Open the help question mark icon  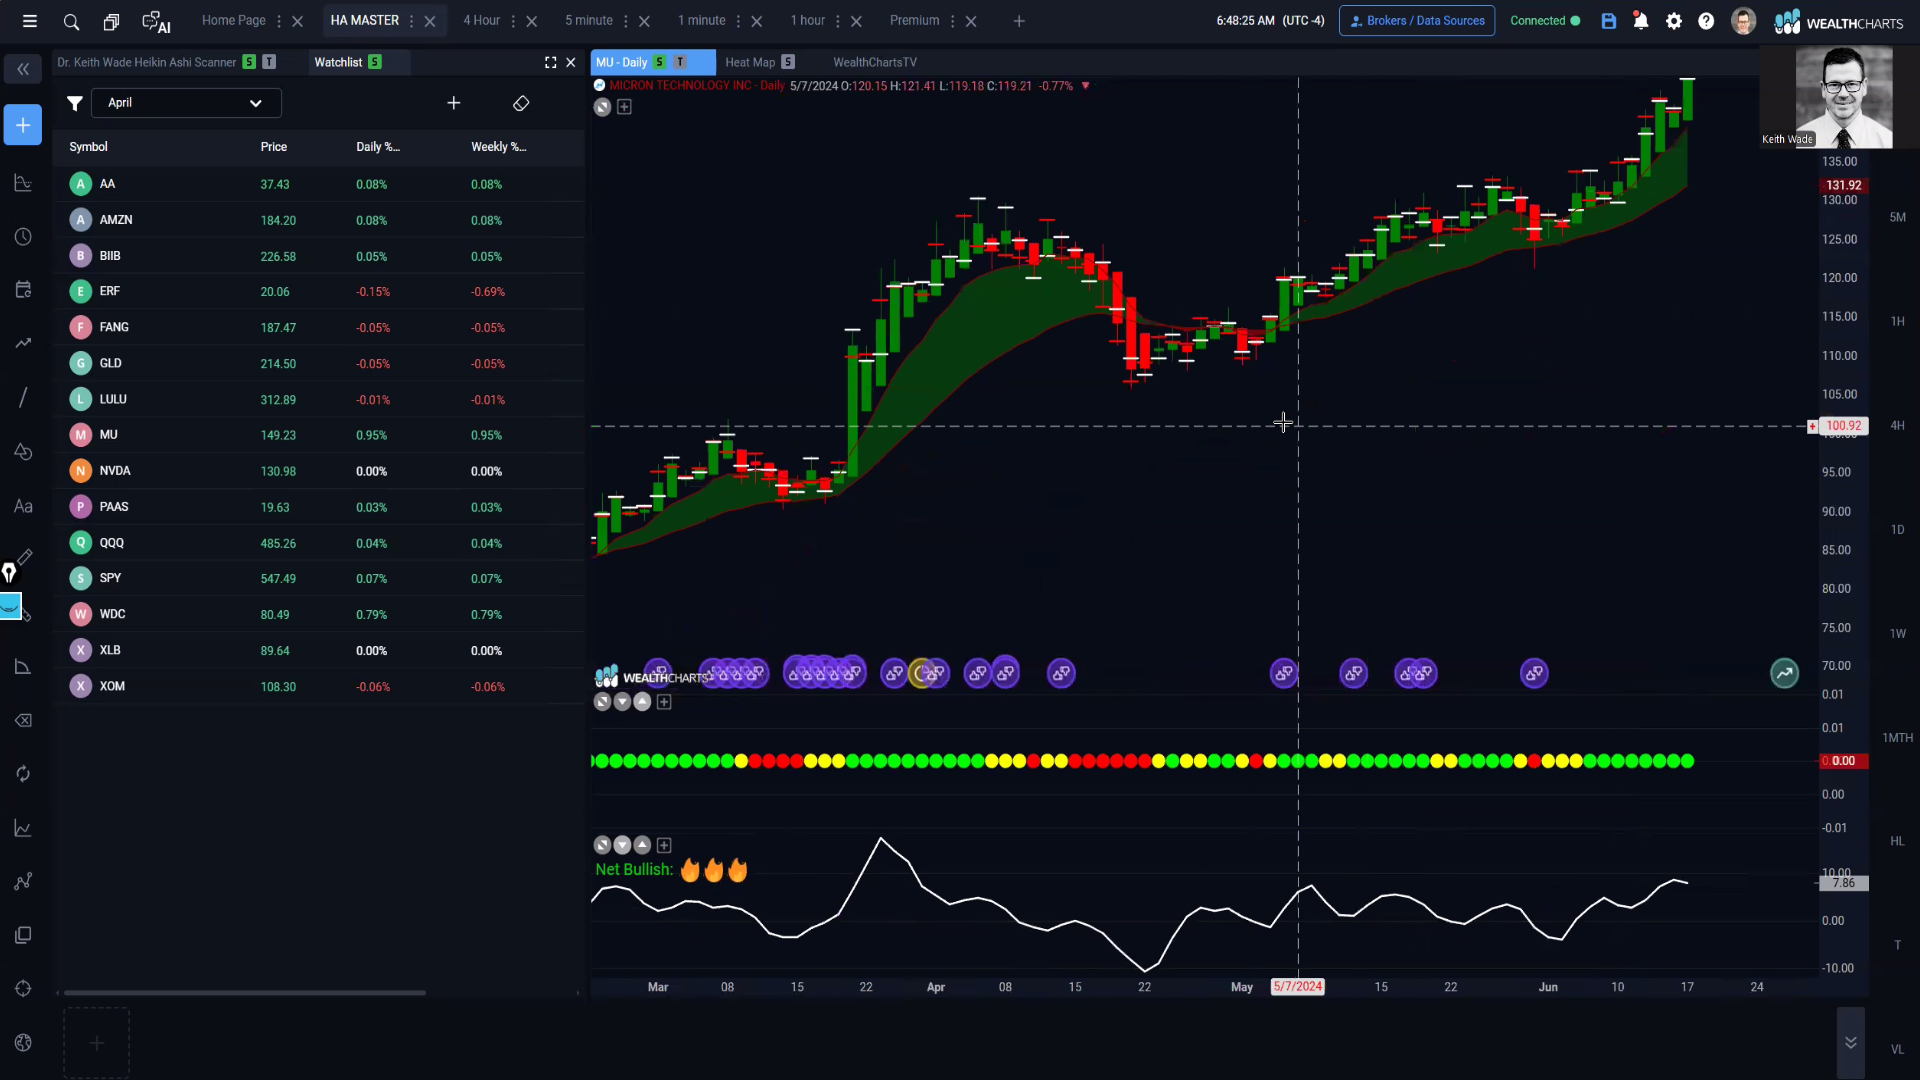click(x=1706, y=21)
